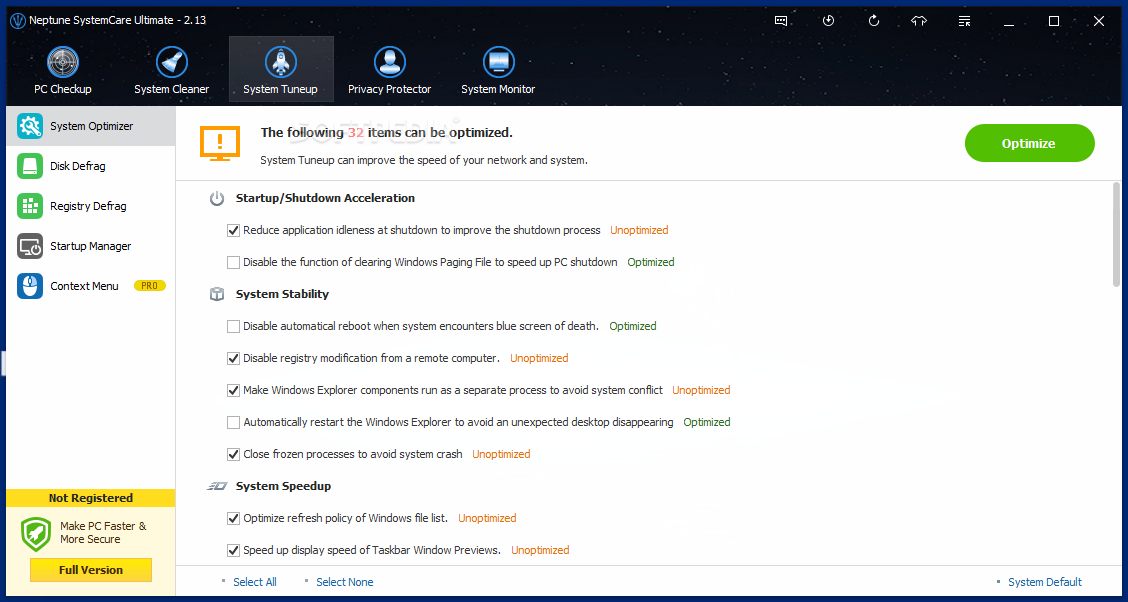Click Optimized status beside blue screen option
Screen dimensions: 1128x602
pyautogui.click(x=633, y=326)
